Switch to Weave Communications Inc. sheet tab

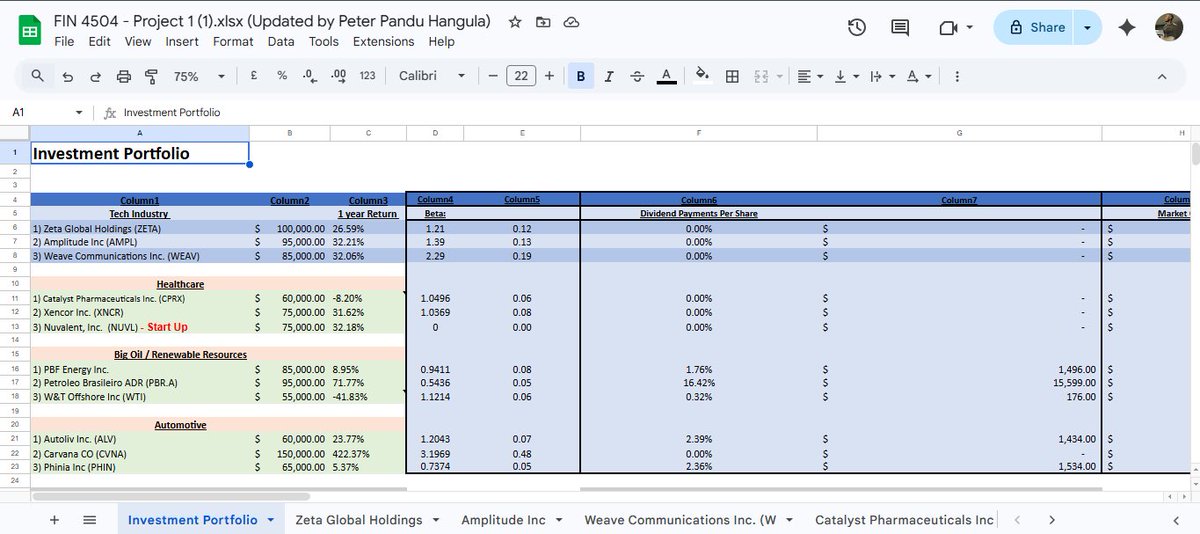tap(680, 520)
